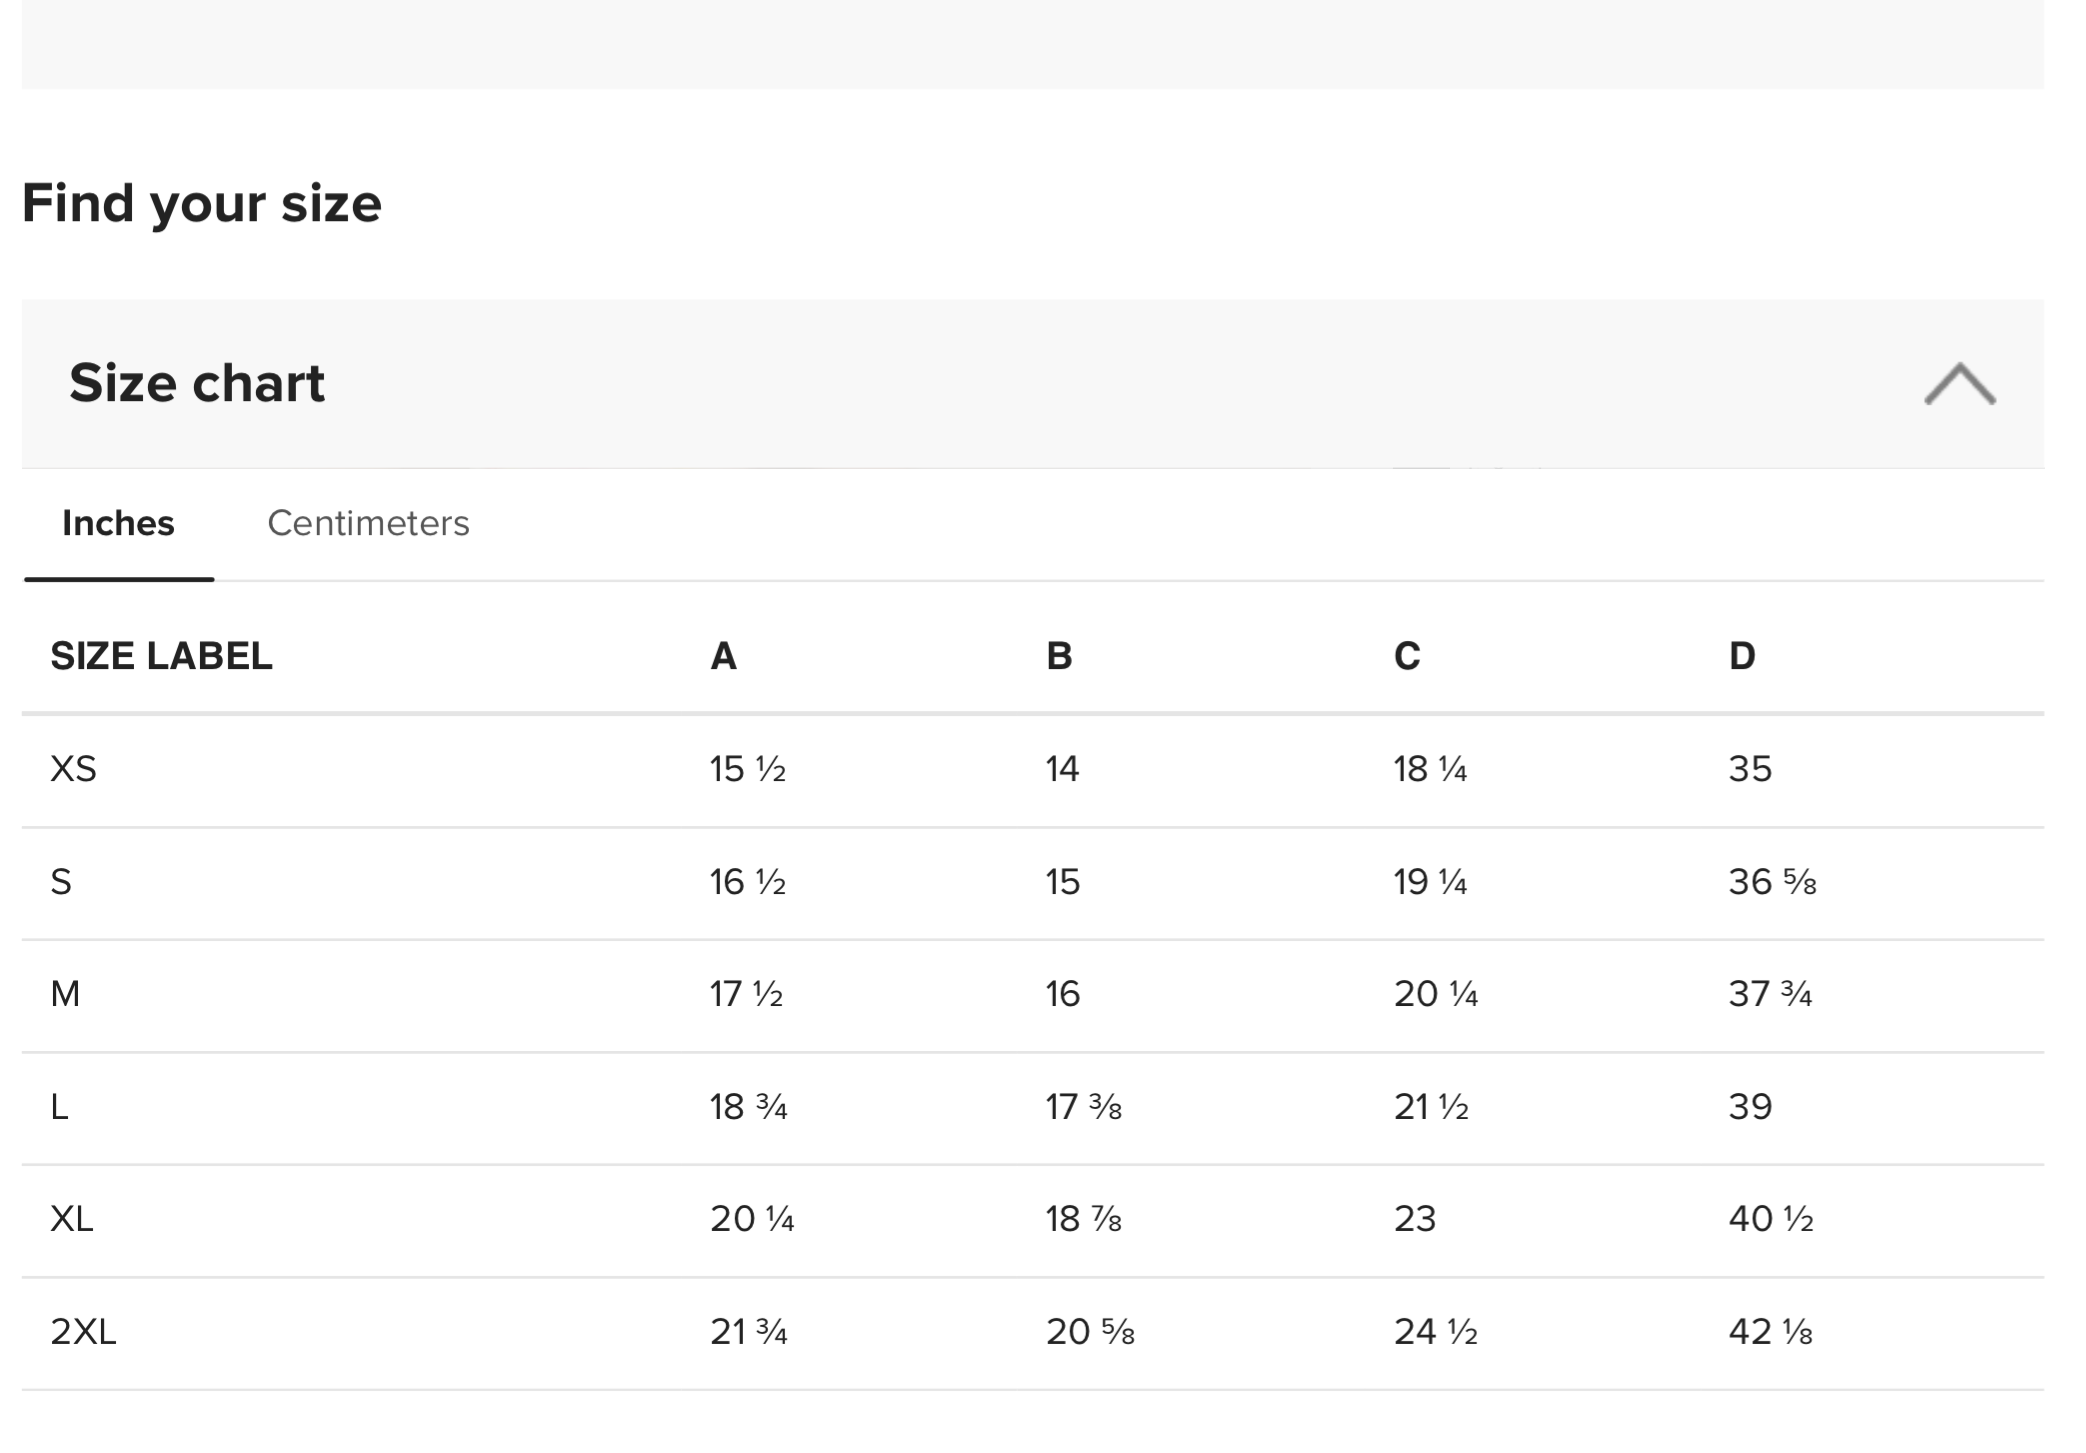2086x1453 pixels.
Task: Click the 36 ⅝ value for size S
Action: pos(1772,882)
